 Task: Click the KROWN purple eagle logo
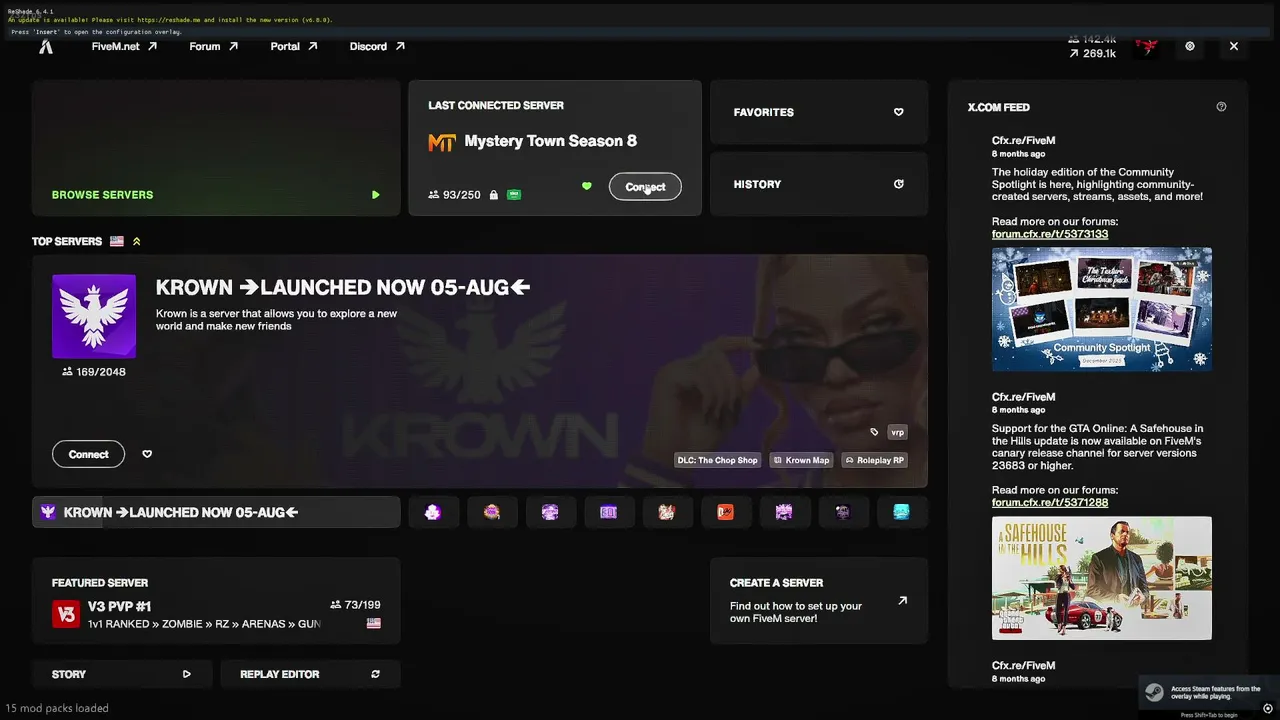pyautogui.click(x=94, y=316)
